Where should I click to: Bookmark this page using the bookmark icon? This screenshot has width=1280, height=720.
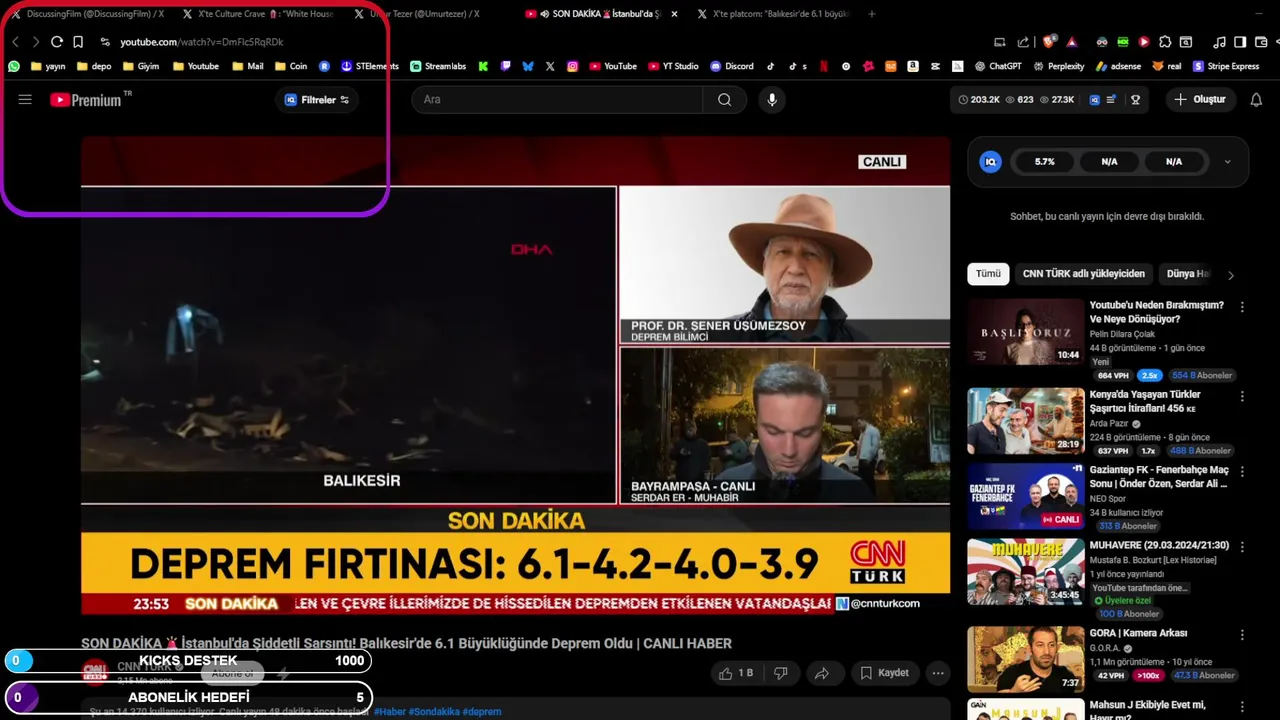click(78, 42)
